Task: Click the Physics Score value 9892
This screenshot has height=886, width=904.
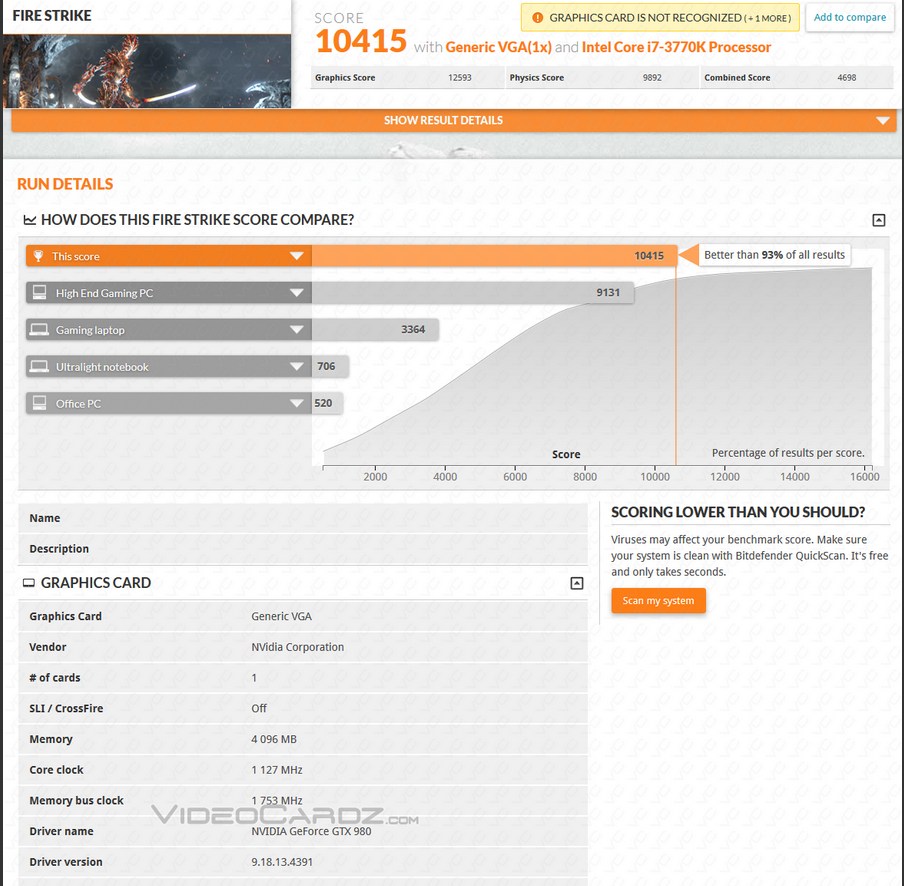Action: pos(652,77)
